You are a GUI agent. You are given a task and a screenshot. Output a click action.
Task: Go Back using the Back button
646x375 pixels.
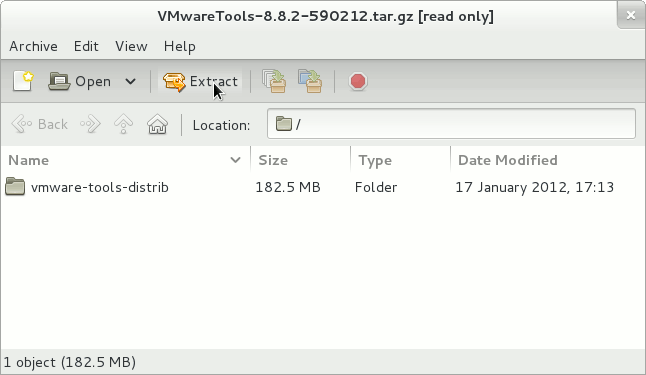[x=40, y=124]
